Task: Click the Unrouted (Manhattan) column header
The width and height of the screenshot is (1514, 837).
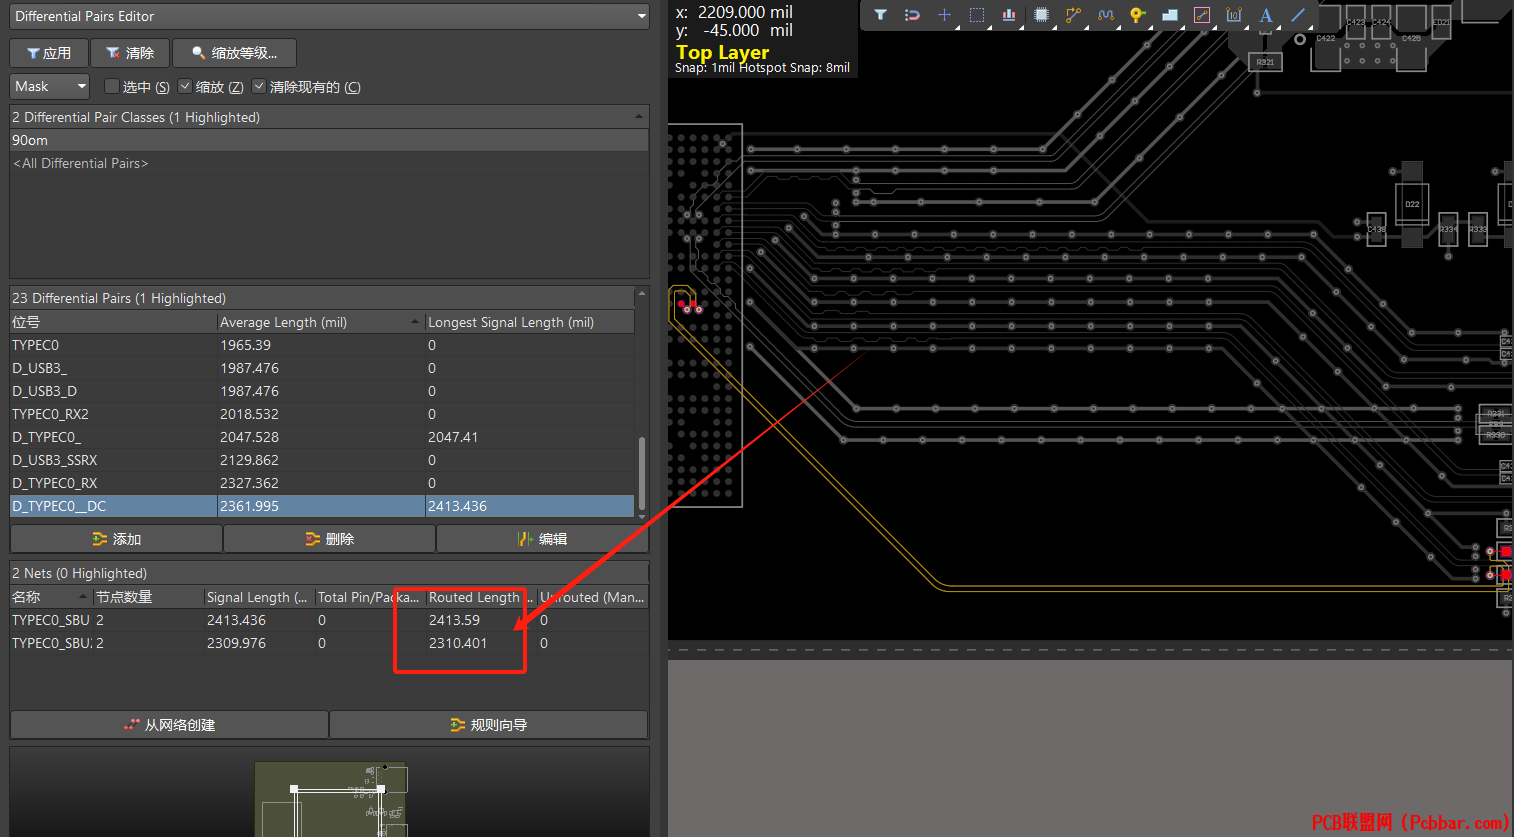Action: point(593,597)
